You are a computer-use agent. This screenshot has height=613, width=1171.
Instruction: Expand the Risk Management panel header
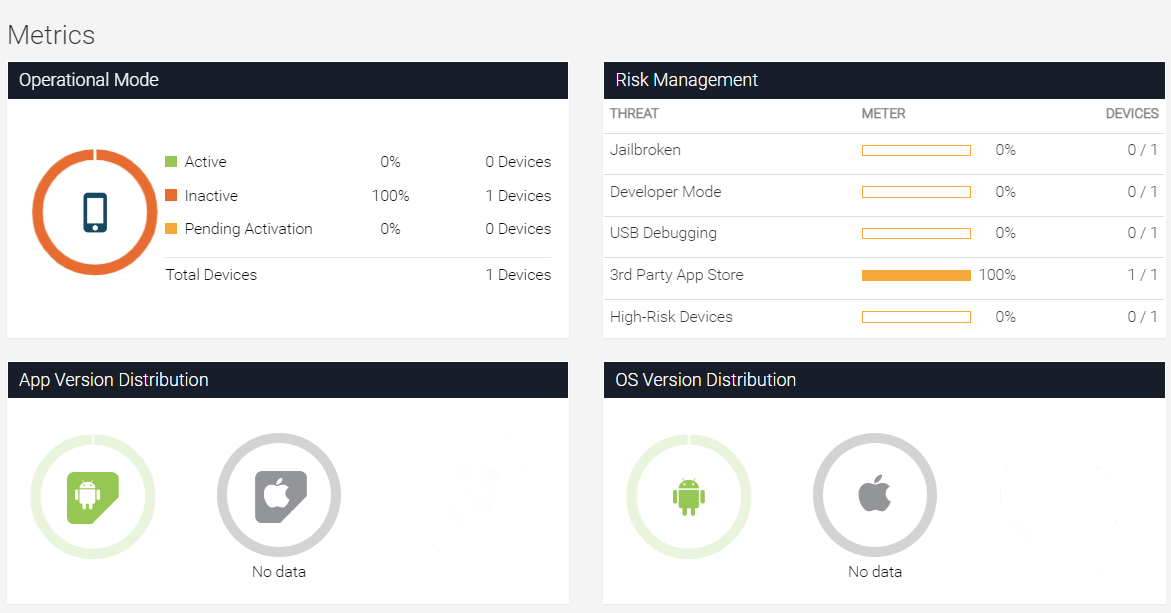pyautogui.click(x=884, y=80)
